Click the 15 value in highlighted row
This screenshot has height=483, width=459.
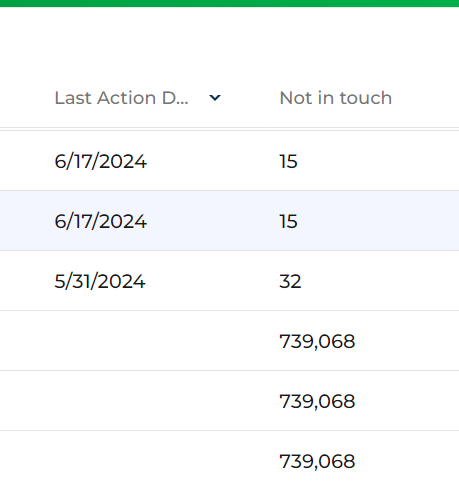(288, 222)
